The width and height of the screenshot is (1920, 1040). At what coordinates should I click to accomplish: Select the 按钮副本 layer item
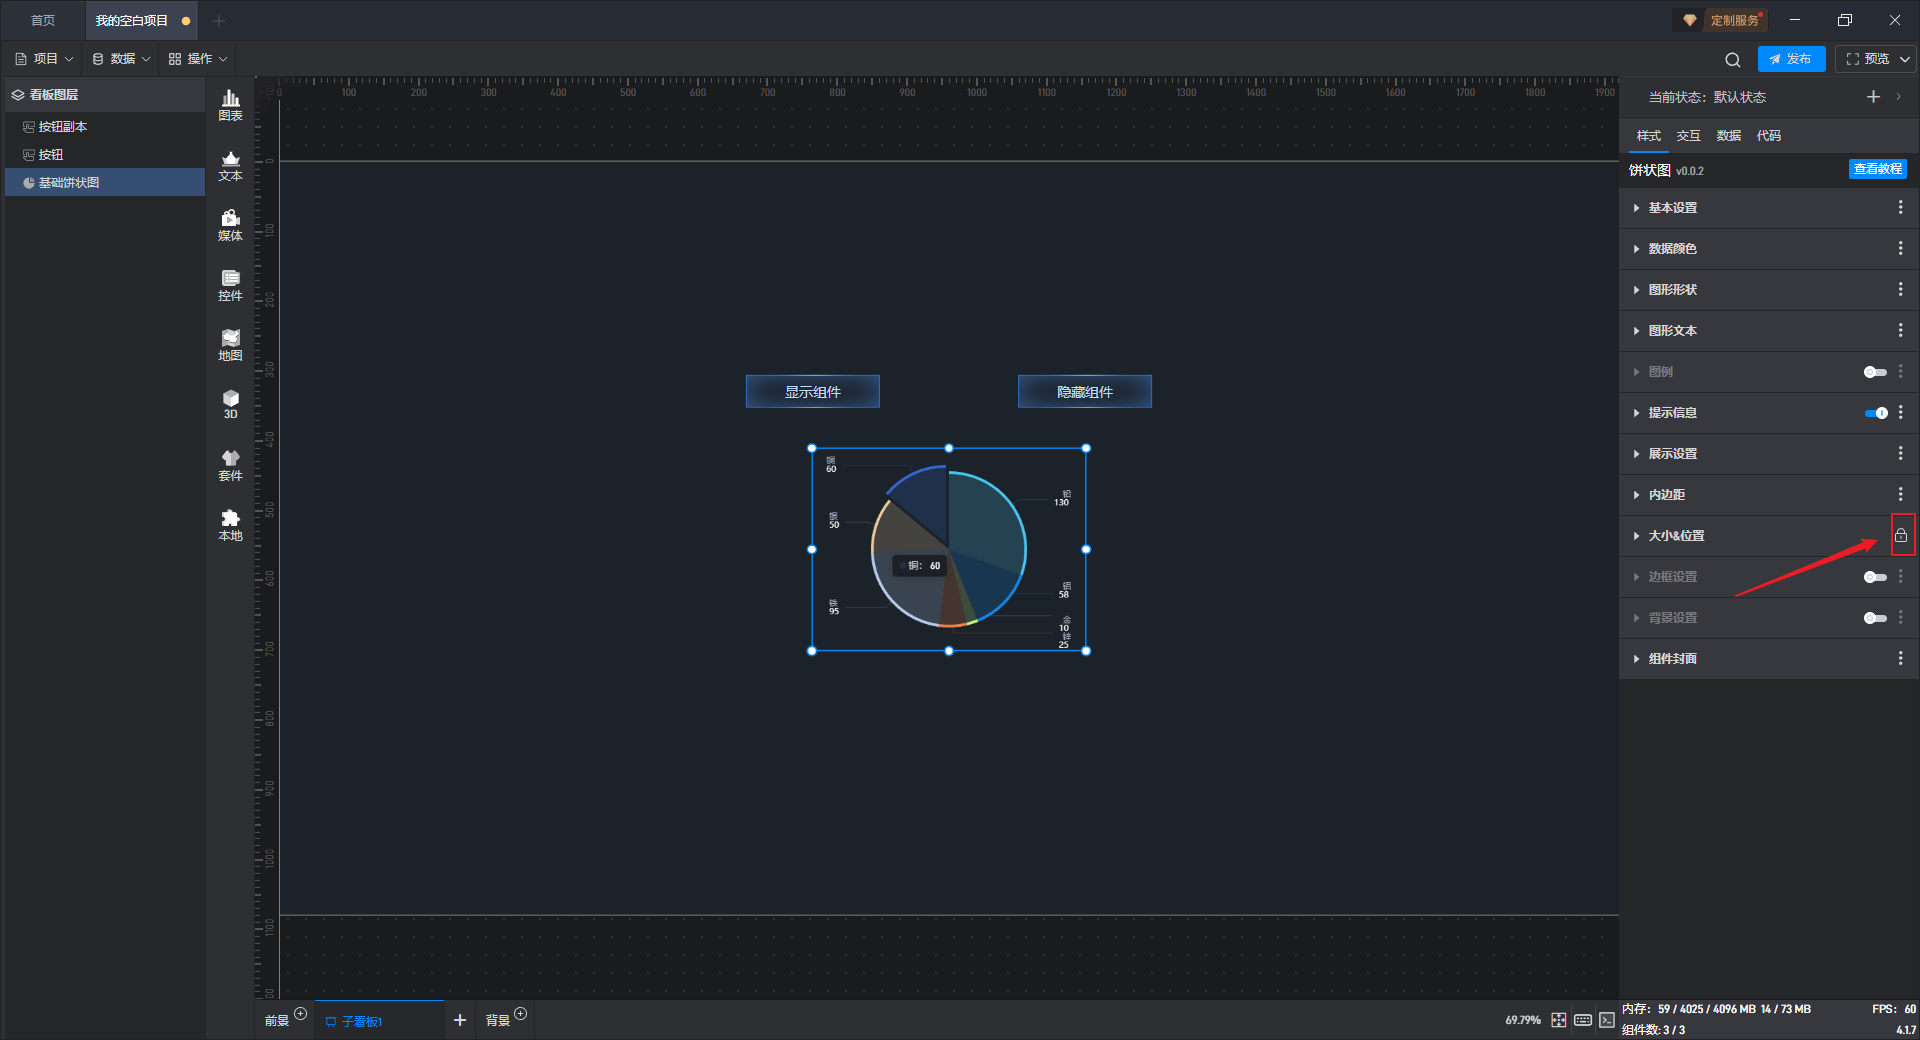(62, 127)
